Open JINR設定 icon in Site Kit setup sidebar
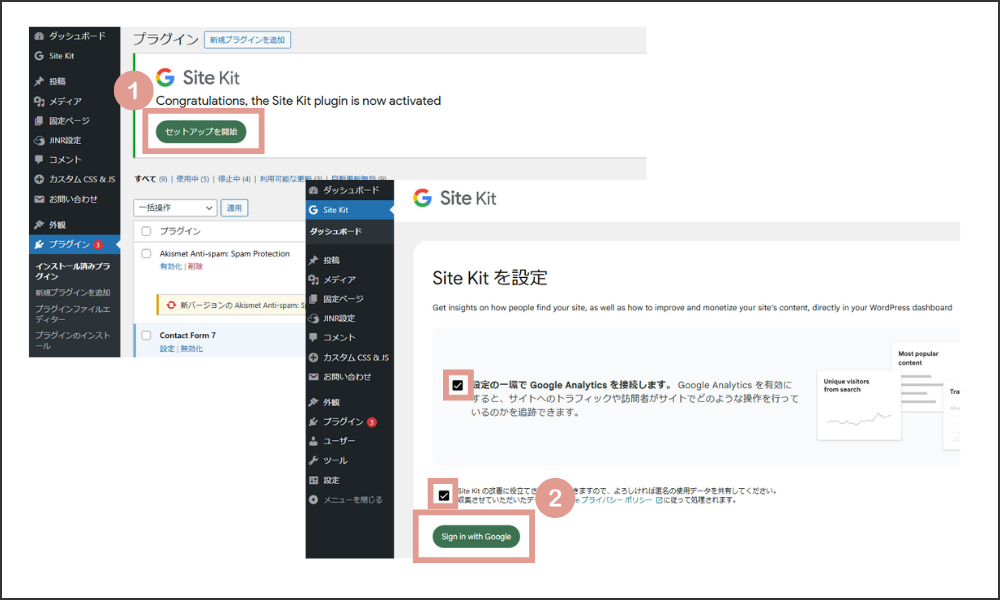 [313, 318]
